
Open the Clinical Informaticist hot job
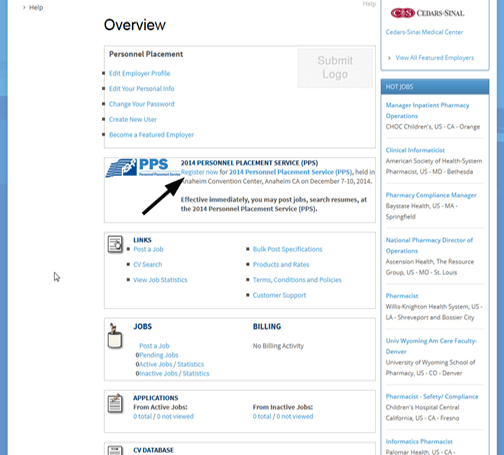(415, 150)
